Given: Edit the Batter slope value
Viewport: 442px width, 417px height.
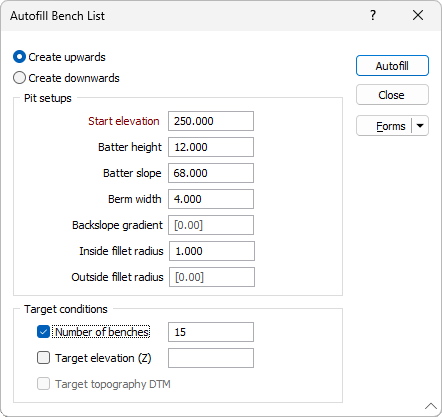Looking at the screenshot, I should pyautogui.click(x=211, y=173).
